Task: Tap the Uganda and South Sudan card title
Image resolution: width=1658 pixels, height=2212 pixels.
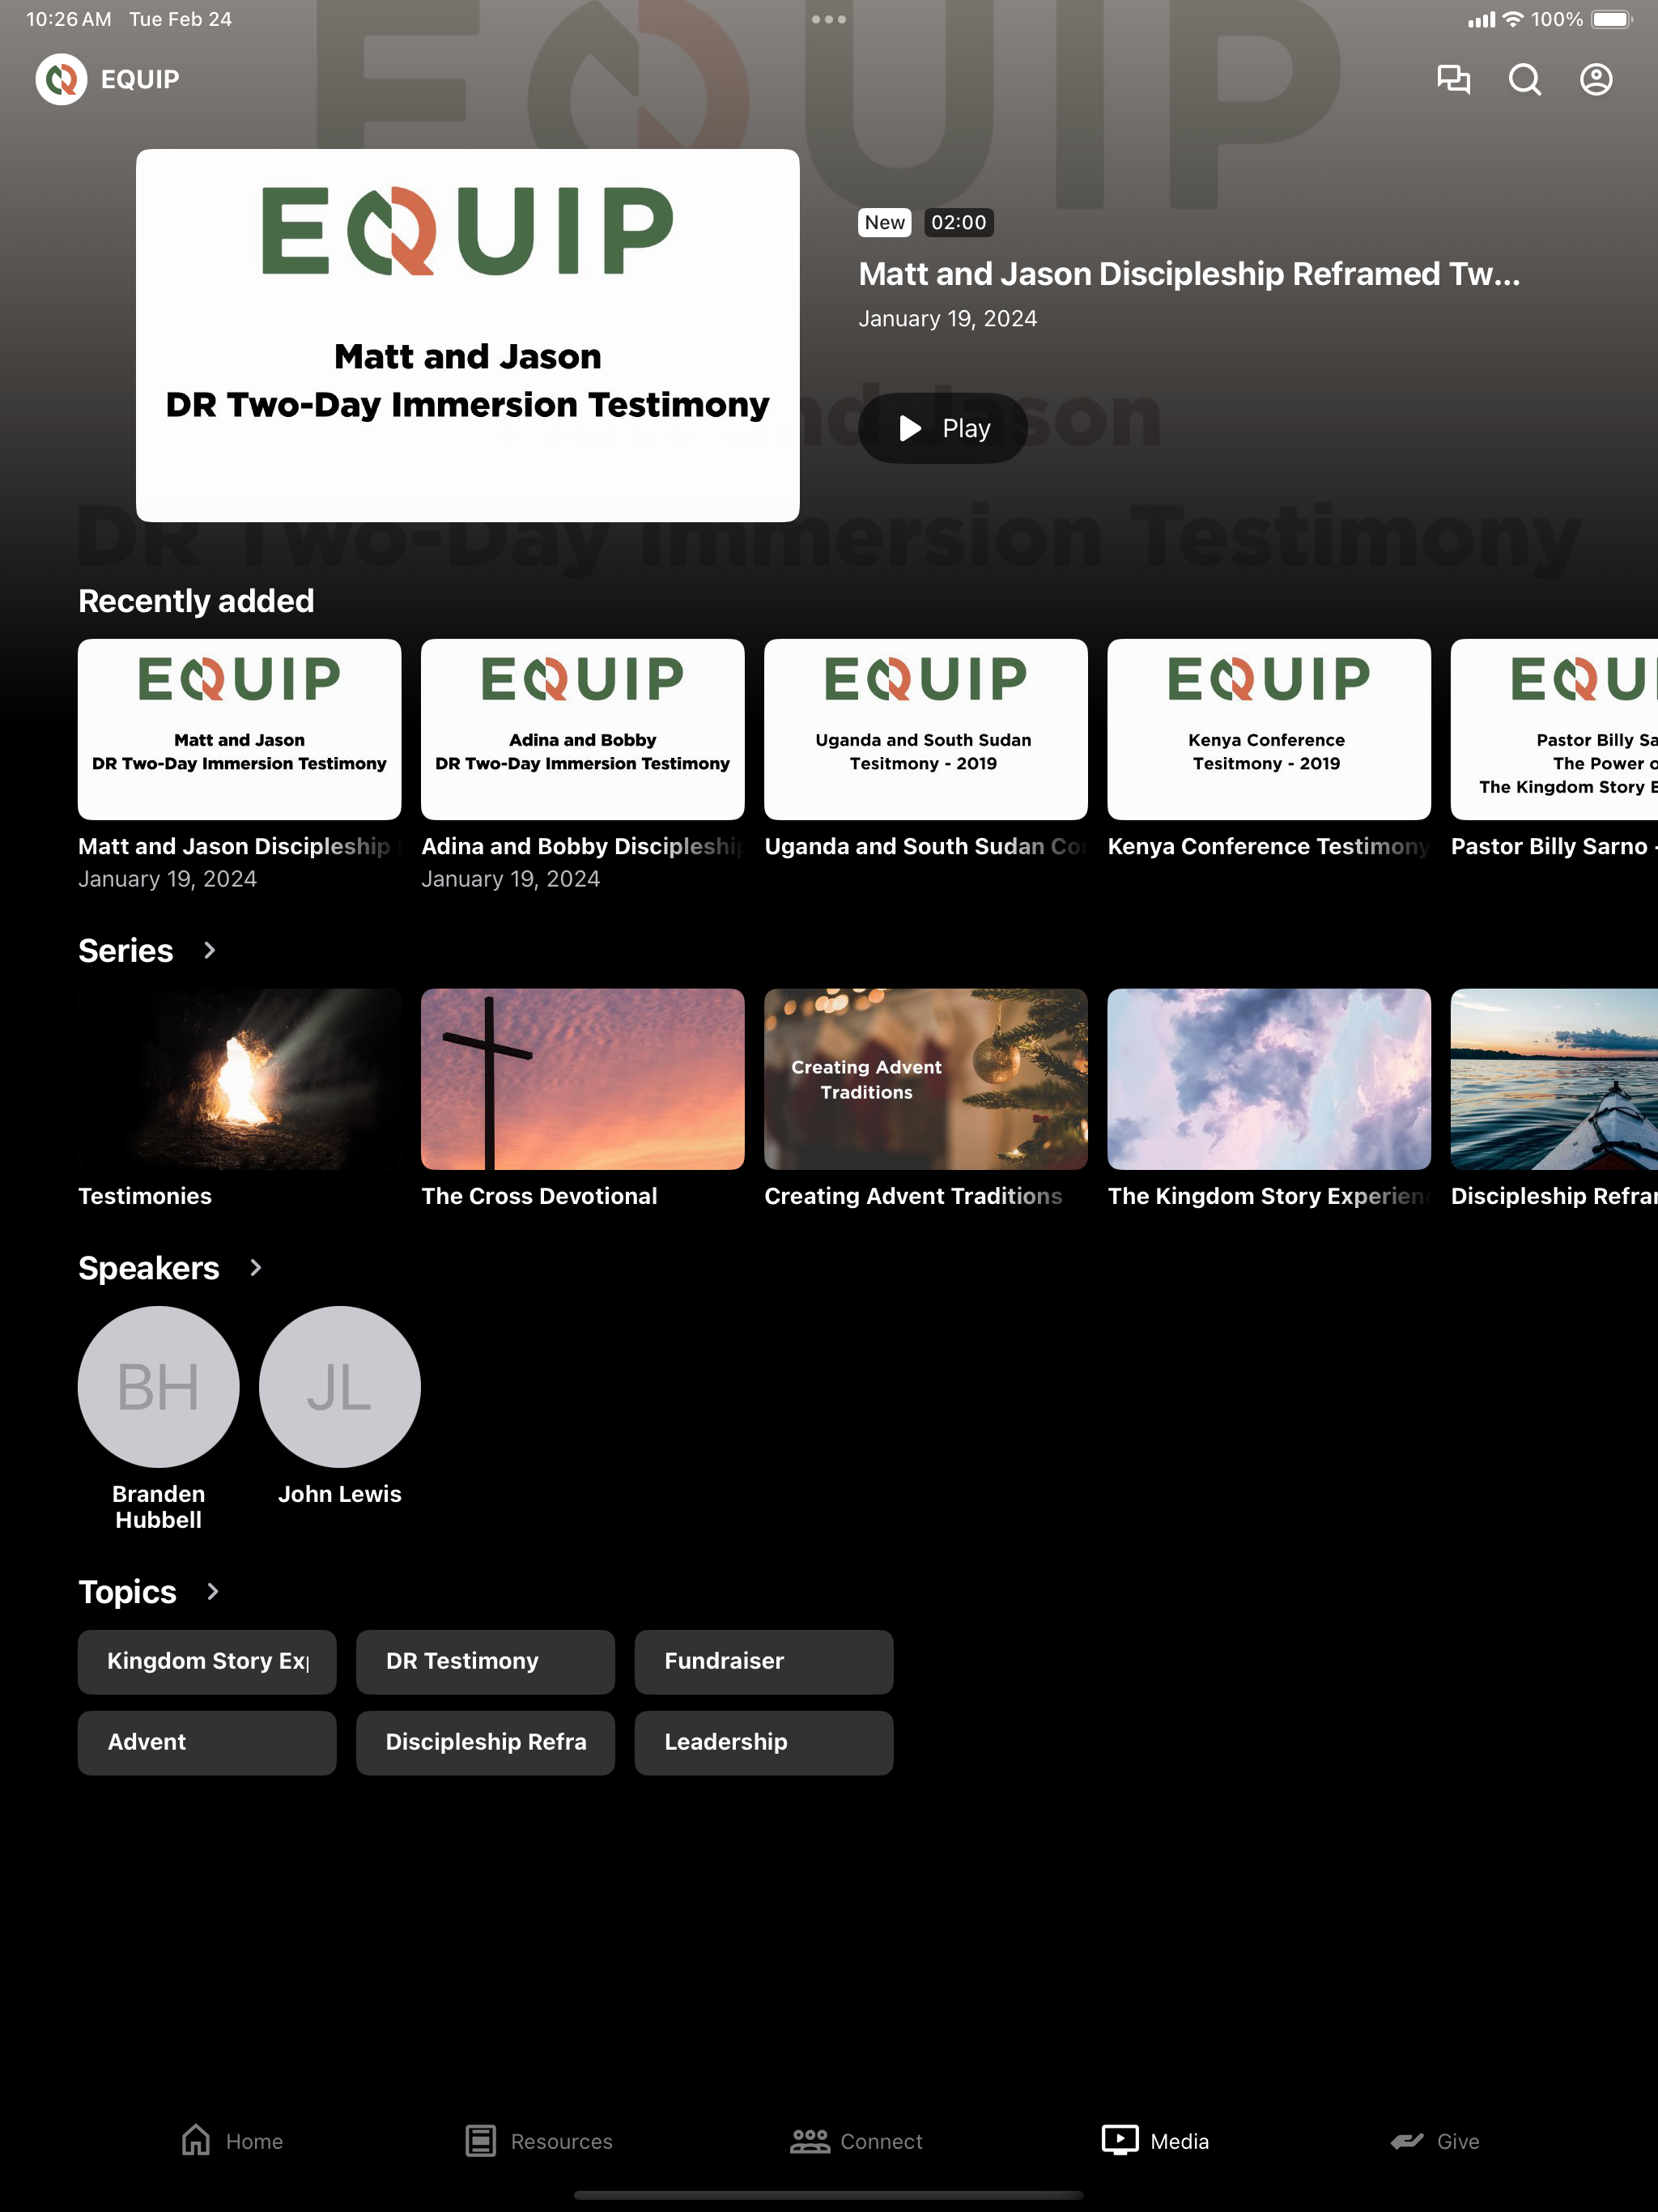Action: pos(926,846)
